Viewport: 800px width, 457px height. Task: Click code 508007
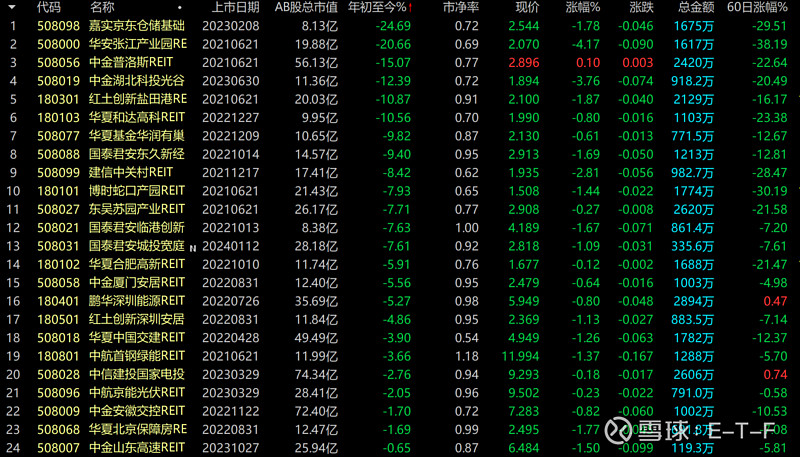(x=59, y=448)
